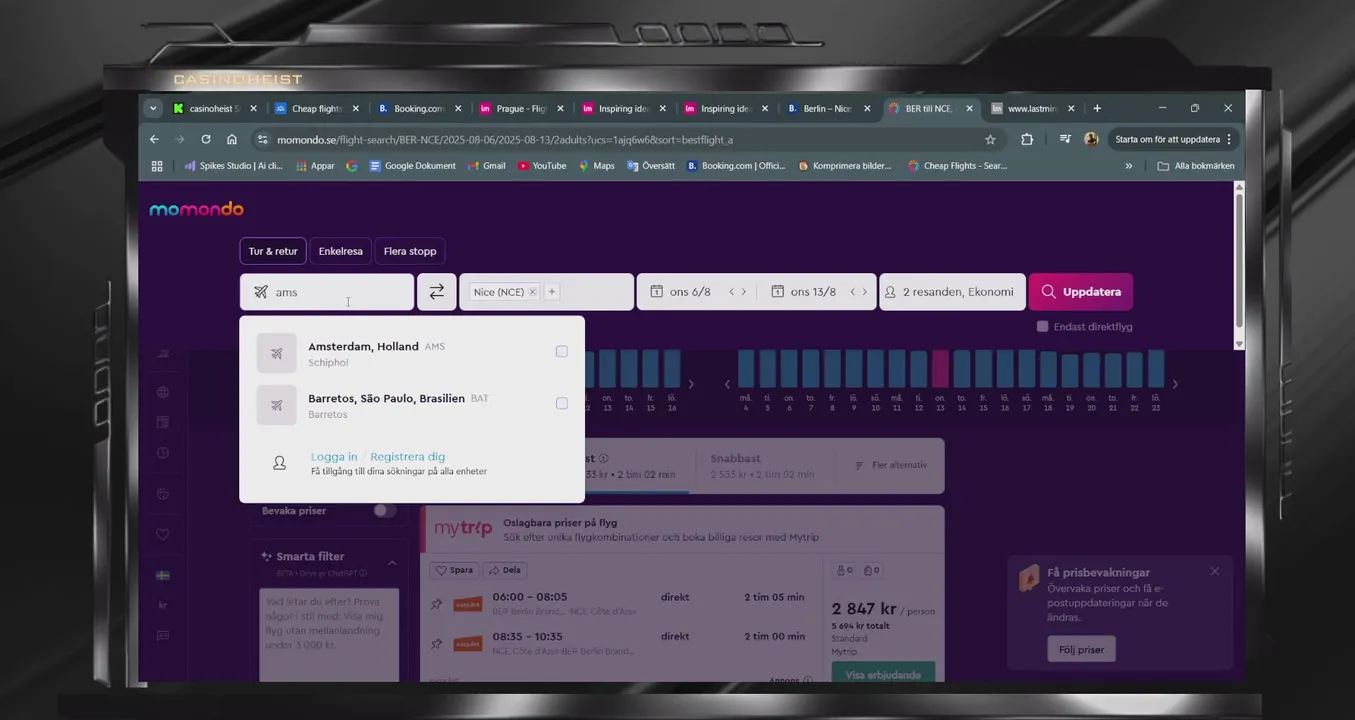Open return date ons 13/8 picker
The image size is (1355, 720).
[803, 292]
